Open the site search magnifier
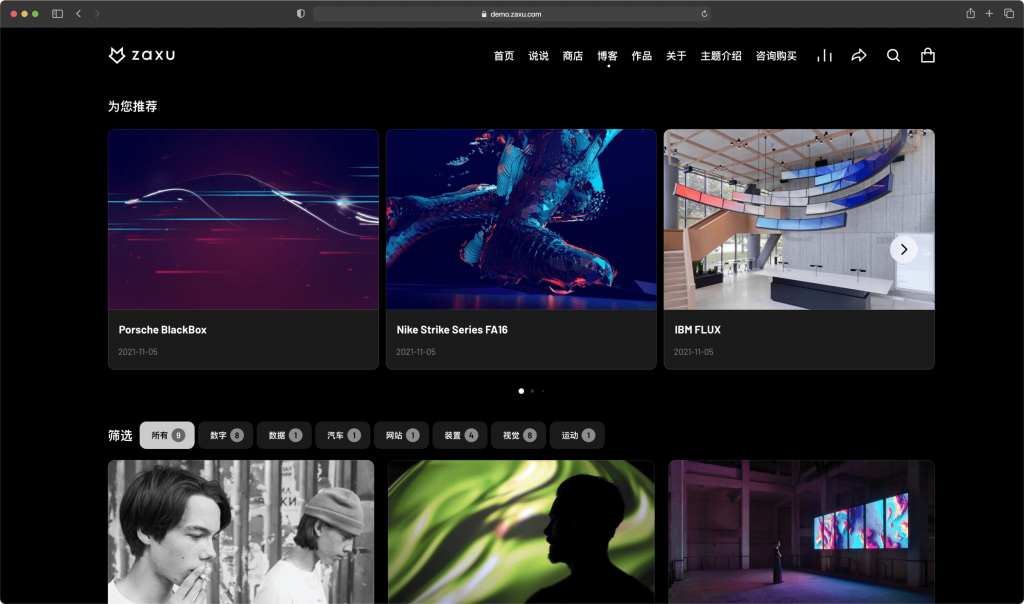This screenshot has width=1024, height=604. [x=893, y=56]
